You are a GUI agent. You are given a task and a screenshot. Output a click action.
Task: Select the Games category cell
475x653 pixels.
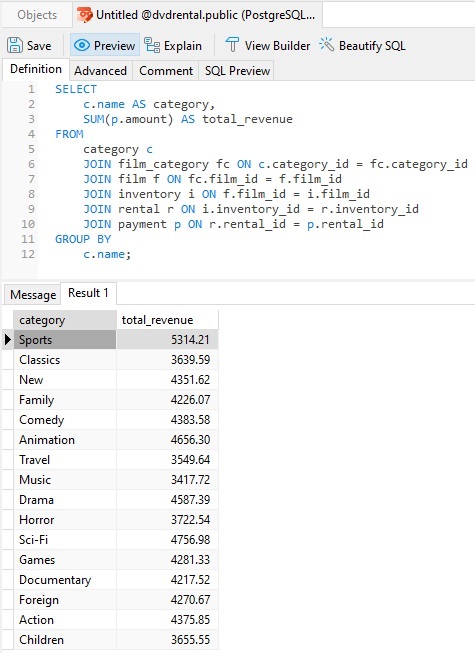(65, 559)
